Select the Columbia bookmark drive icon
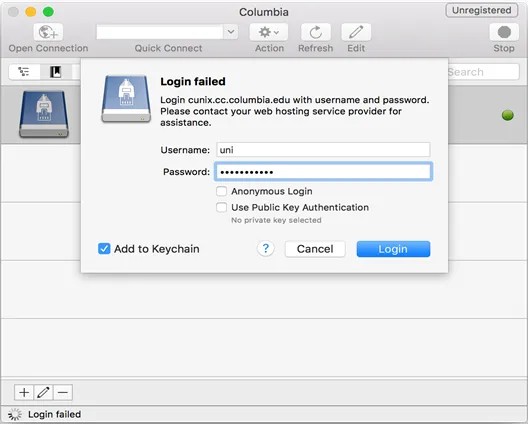 tap(44, 114)
